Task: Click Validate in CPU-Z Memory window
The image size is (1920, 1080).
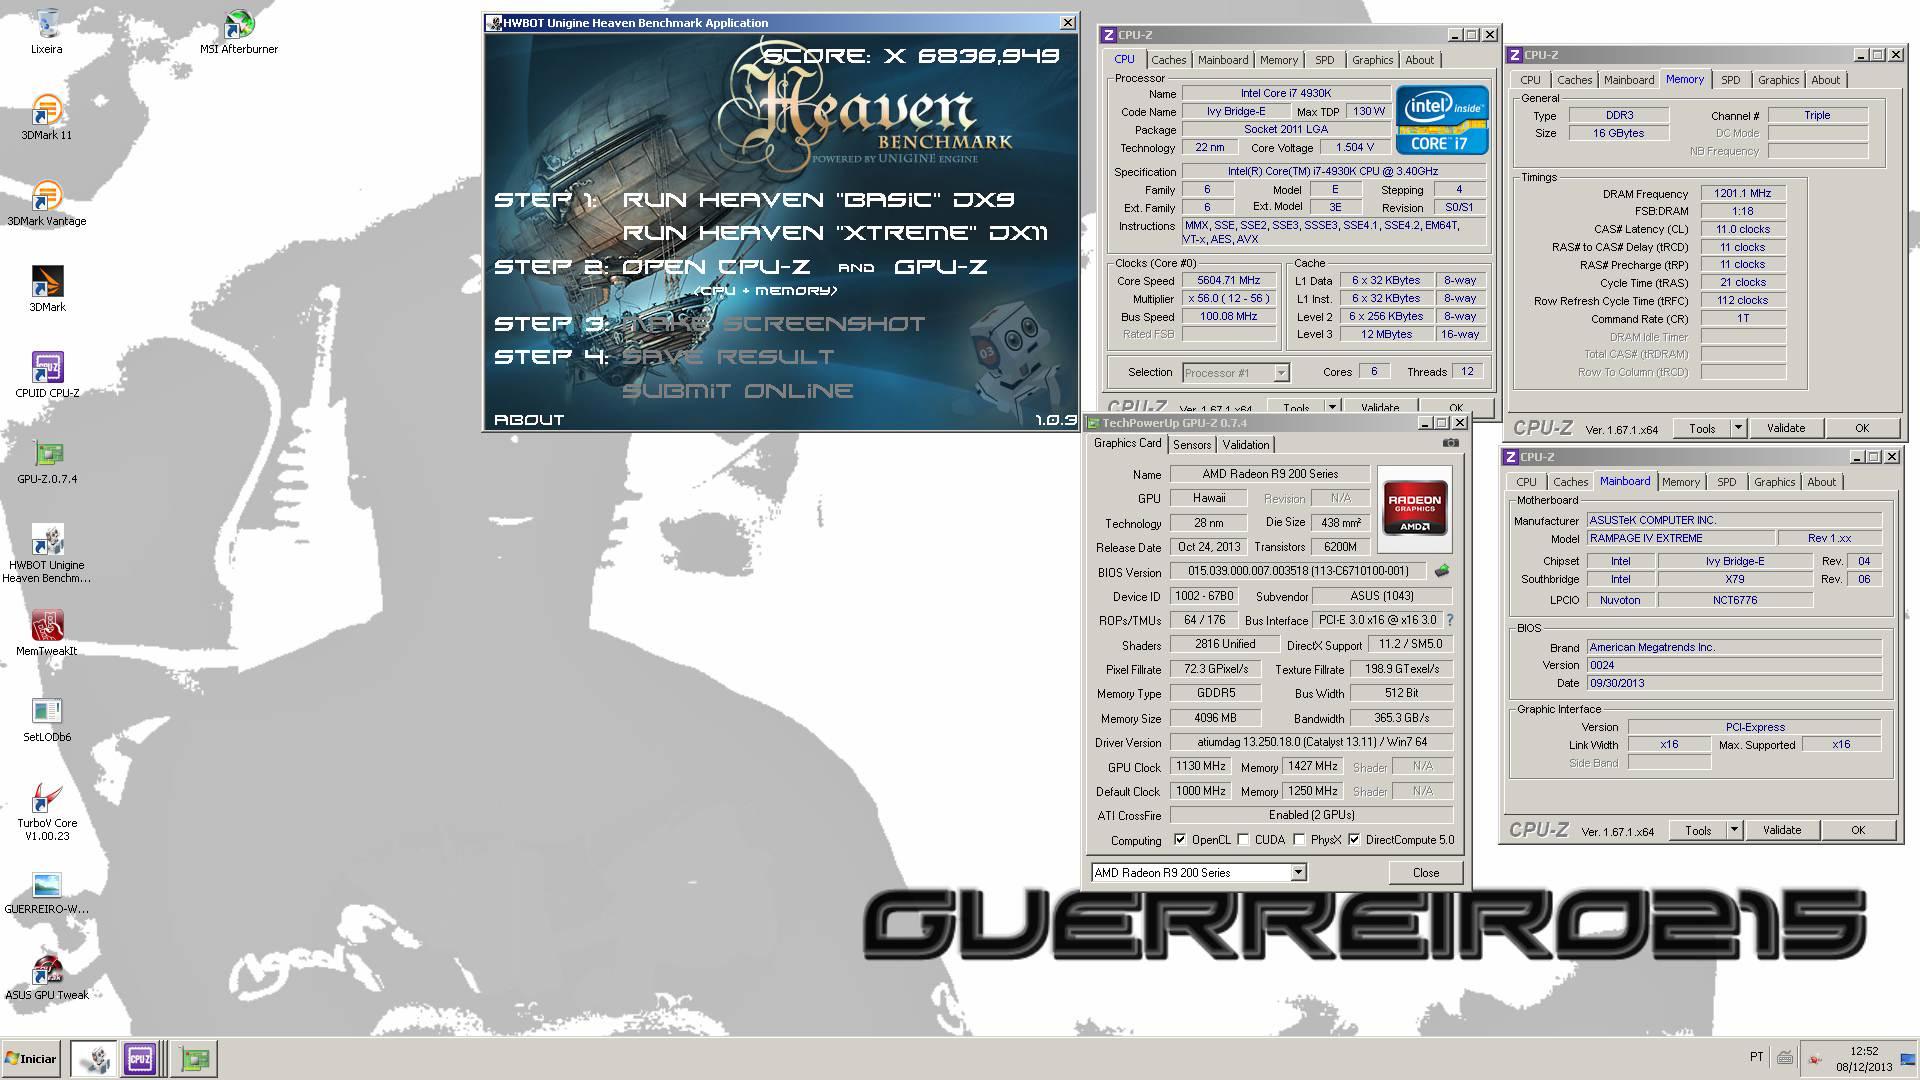Action: coord(1785,428)
